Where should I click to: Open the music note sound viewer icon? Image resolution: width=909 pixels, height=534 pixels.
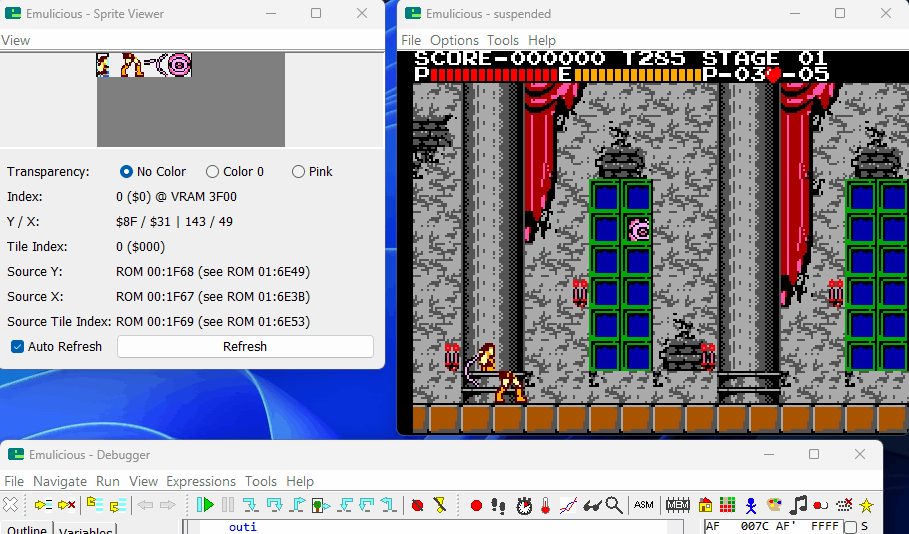click(x=798, y=505)
